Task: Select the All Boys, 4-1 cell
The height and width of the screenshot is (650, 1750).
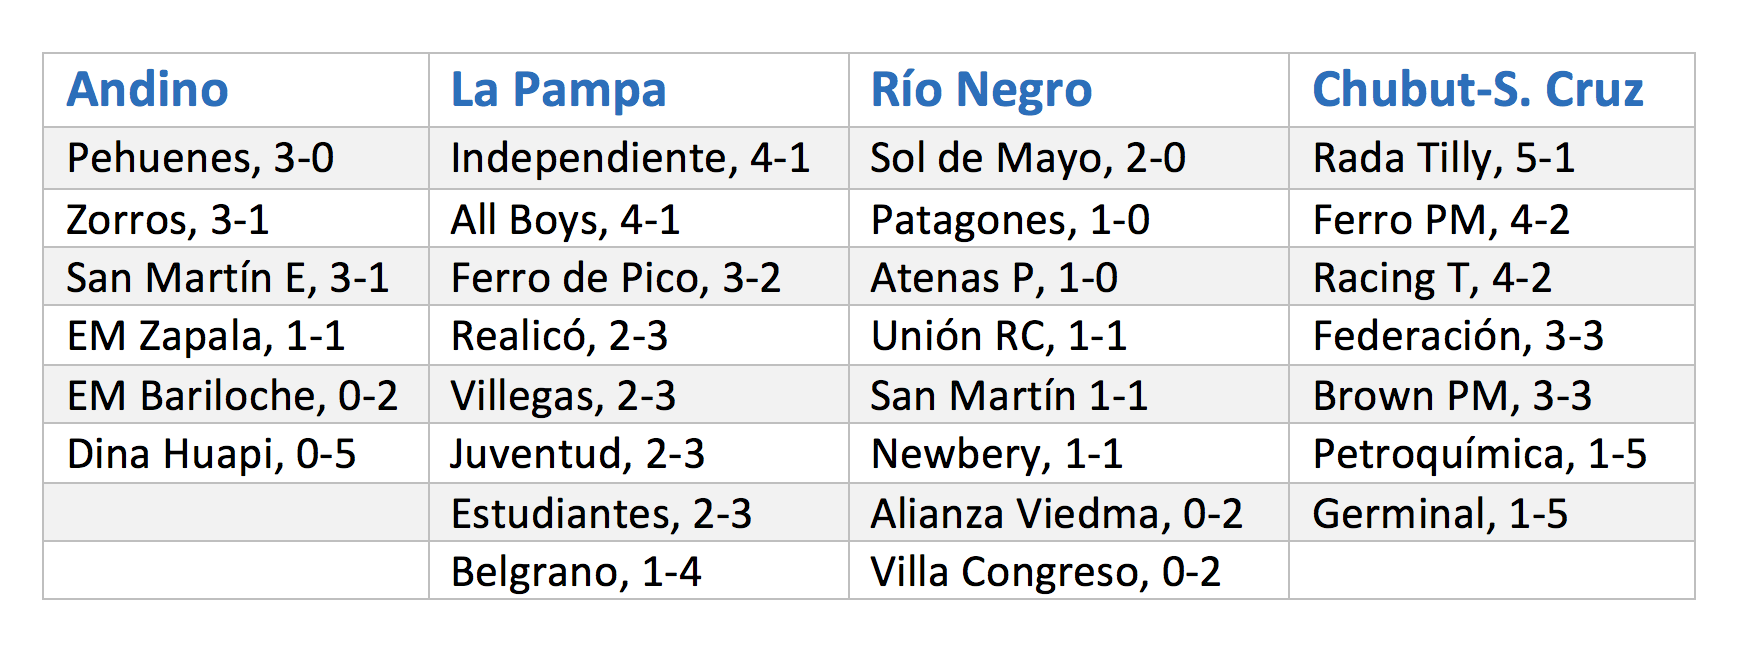Action: [639, 218]
